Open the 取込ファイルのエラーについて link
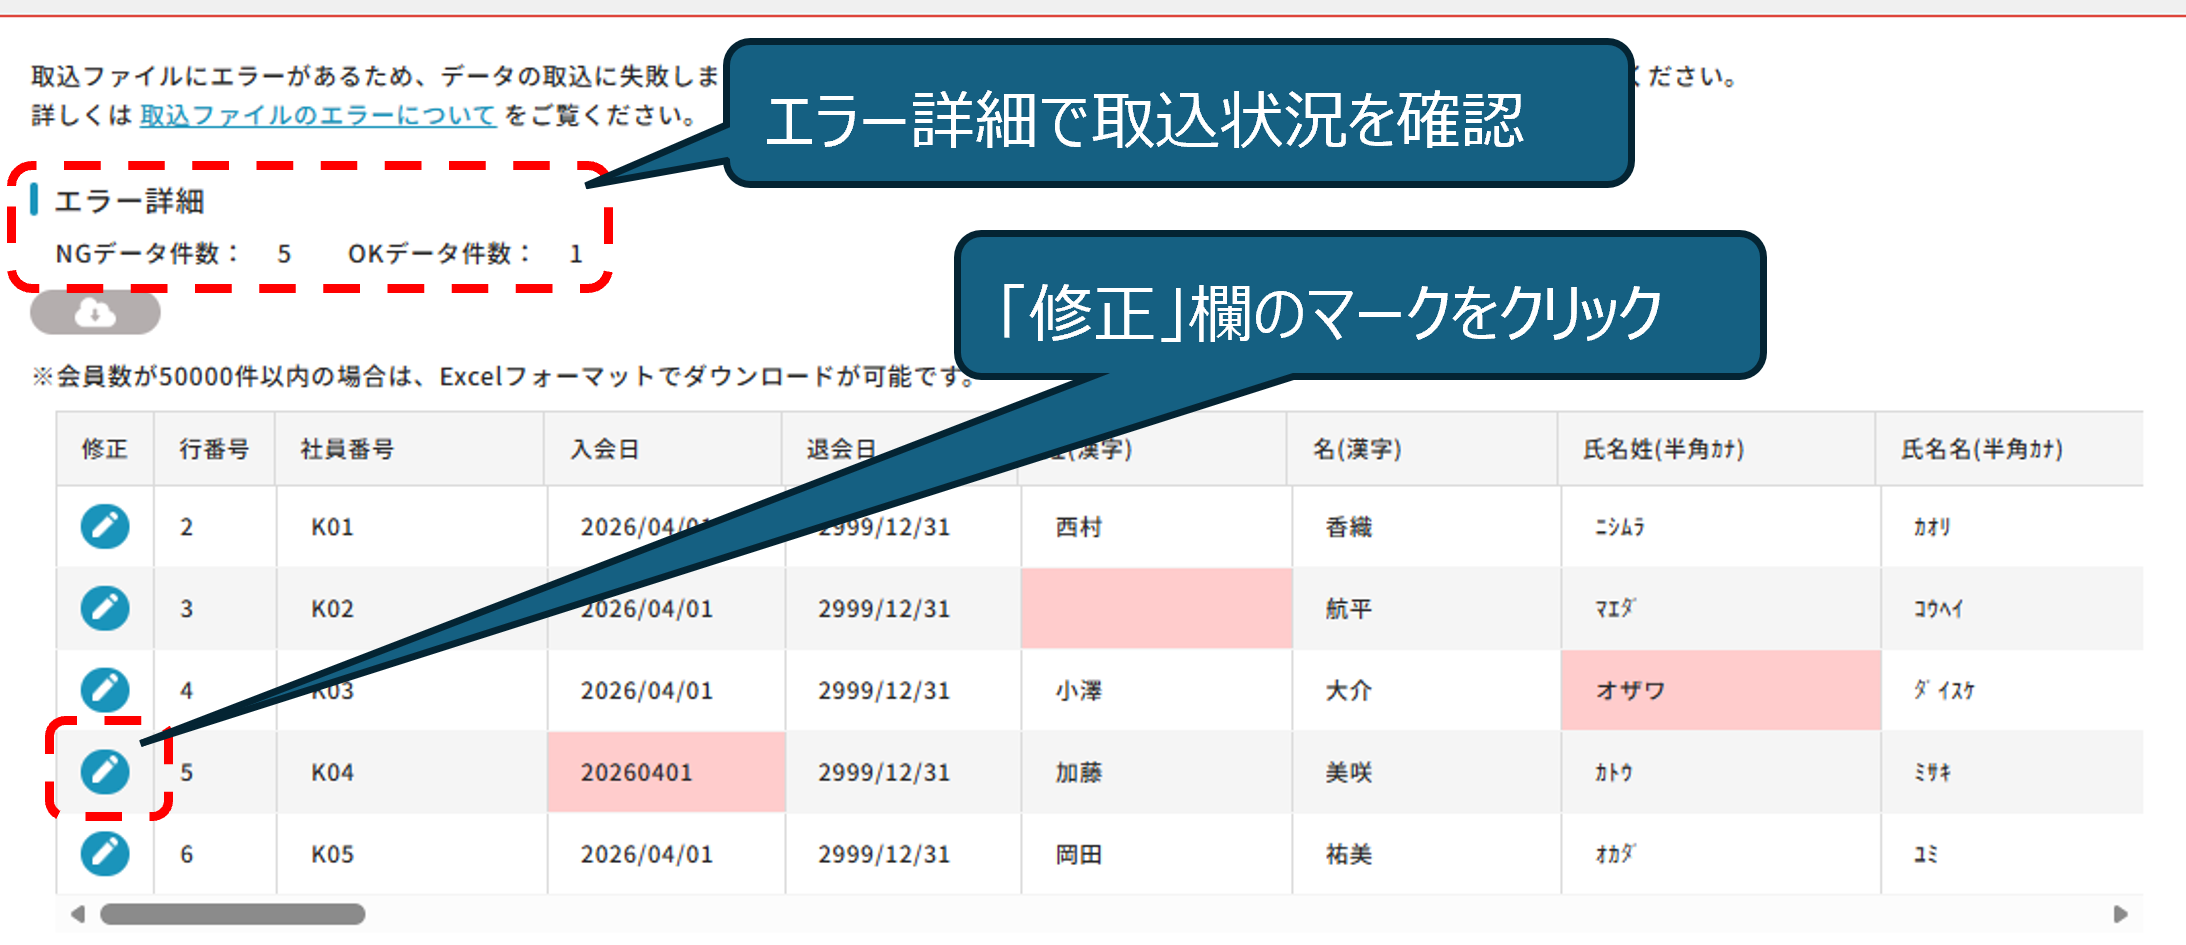Viewport: 2186px width, 945px height. pyautogui.click(x=318, y=115)
